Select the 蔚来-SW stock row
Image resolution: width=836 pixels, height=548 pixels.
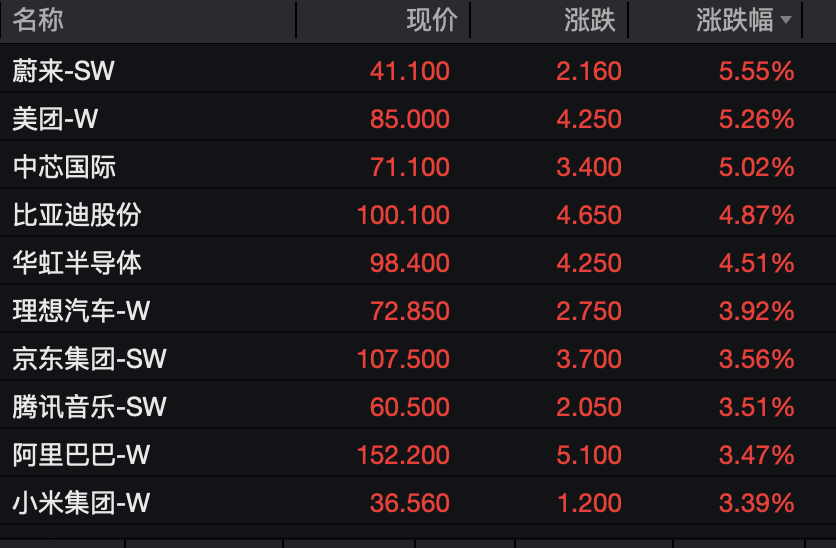[64, 71]
